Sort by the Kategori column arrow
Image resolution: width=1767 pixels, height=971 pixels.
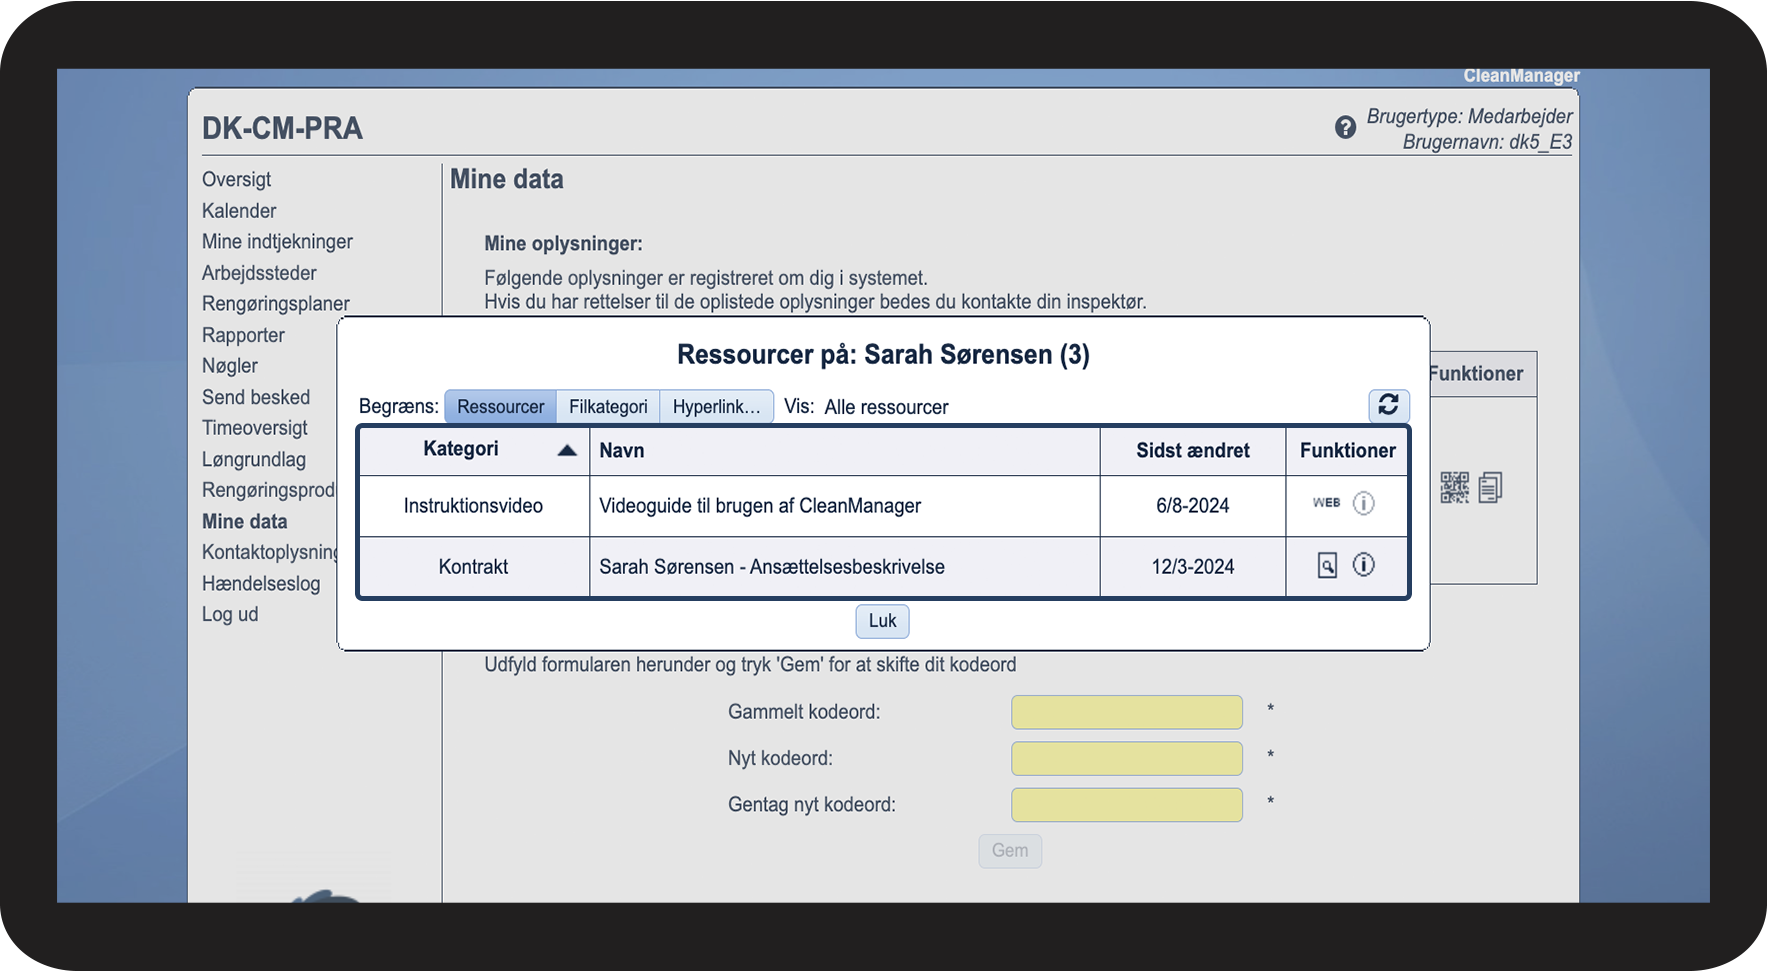tap(566, 450)
